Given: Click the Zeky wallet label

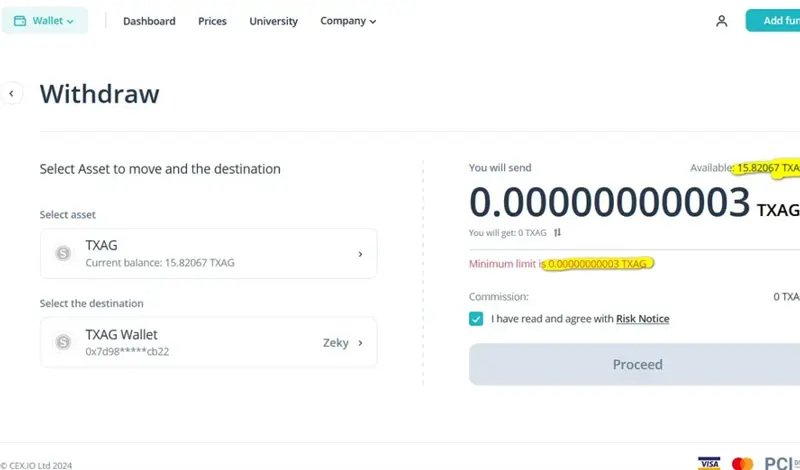Looking at the screenshot, I should click(x=336, y=343).
